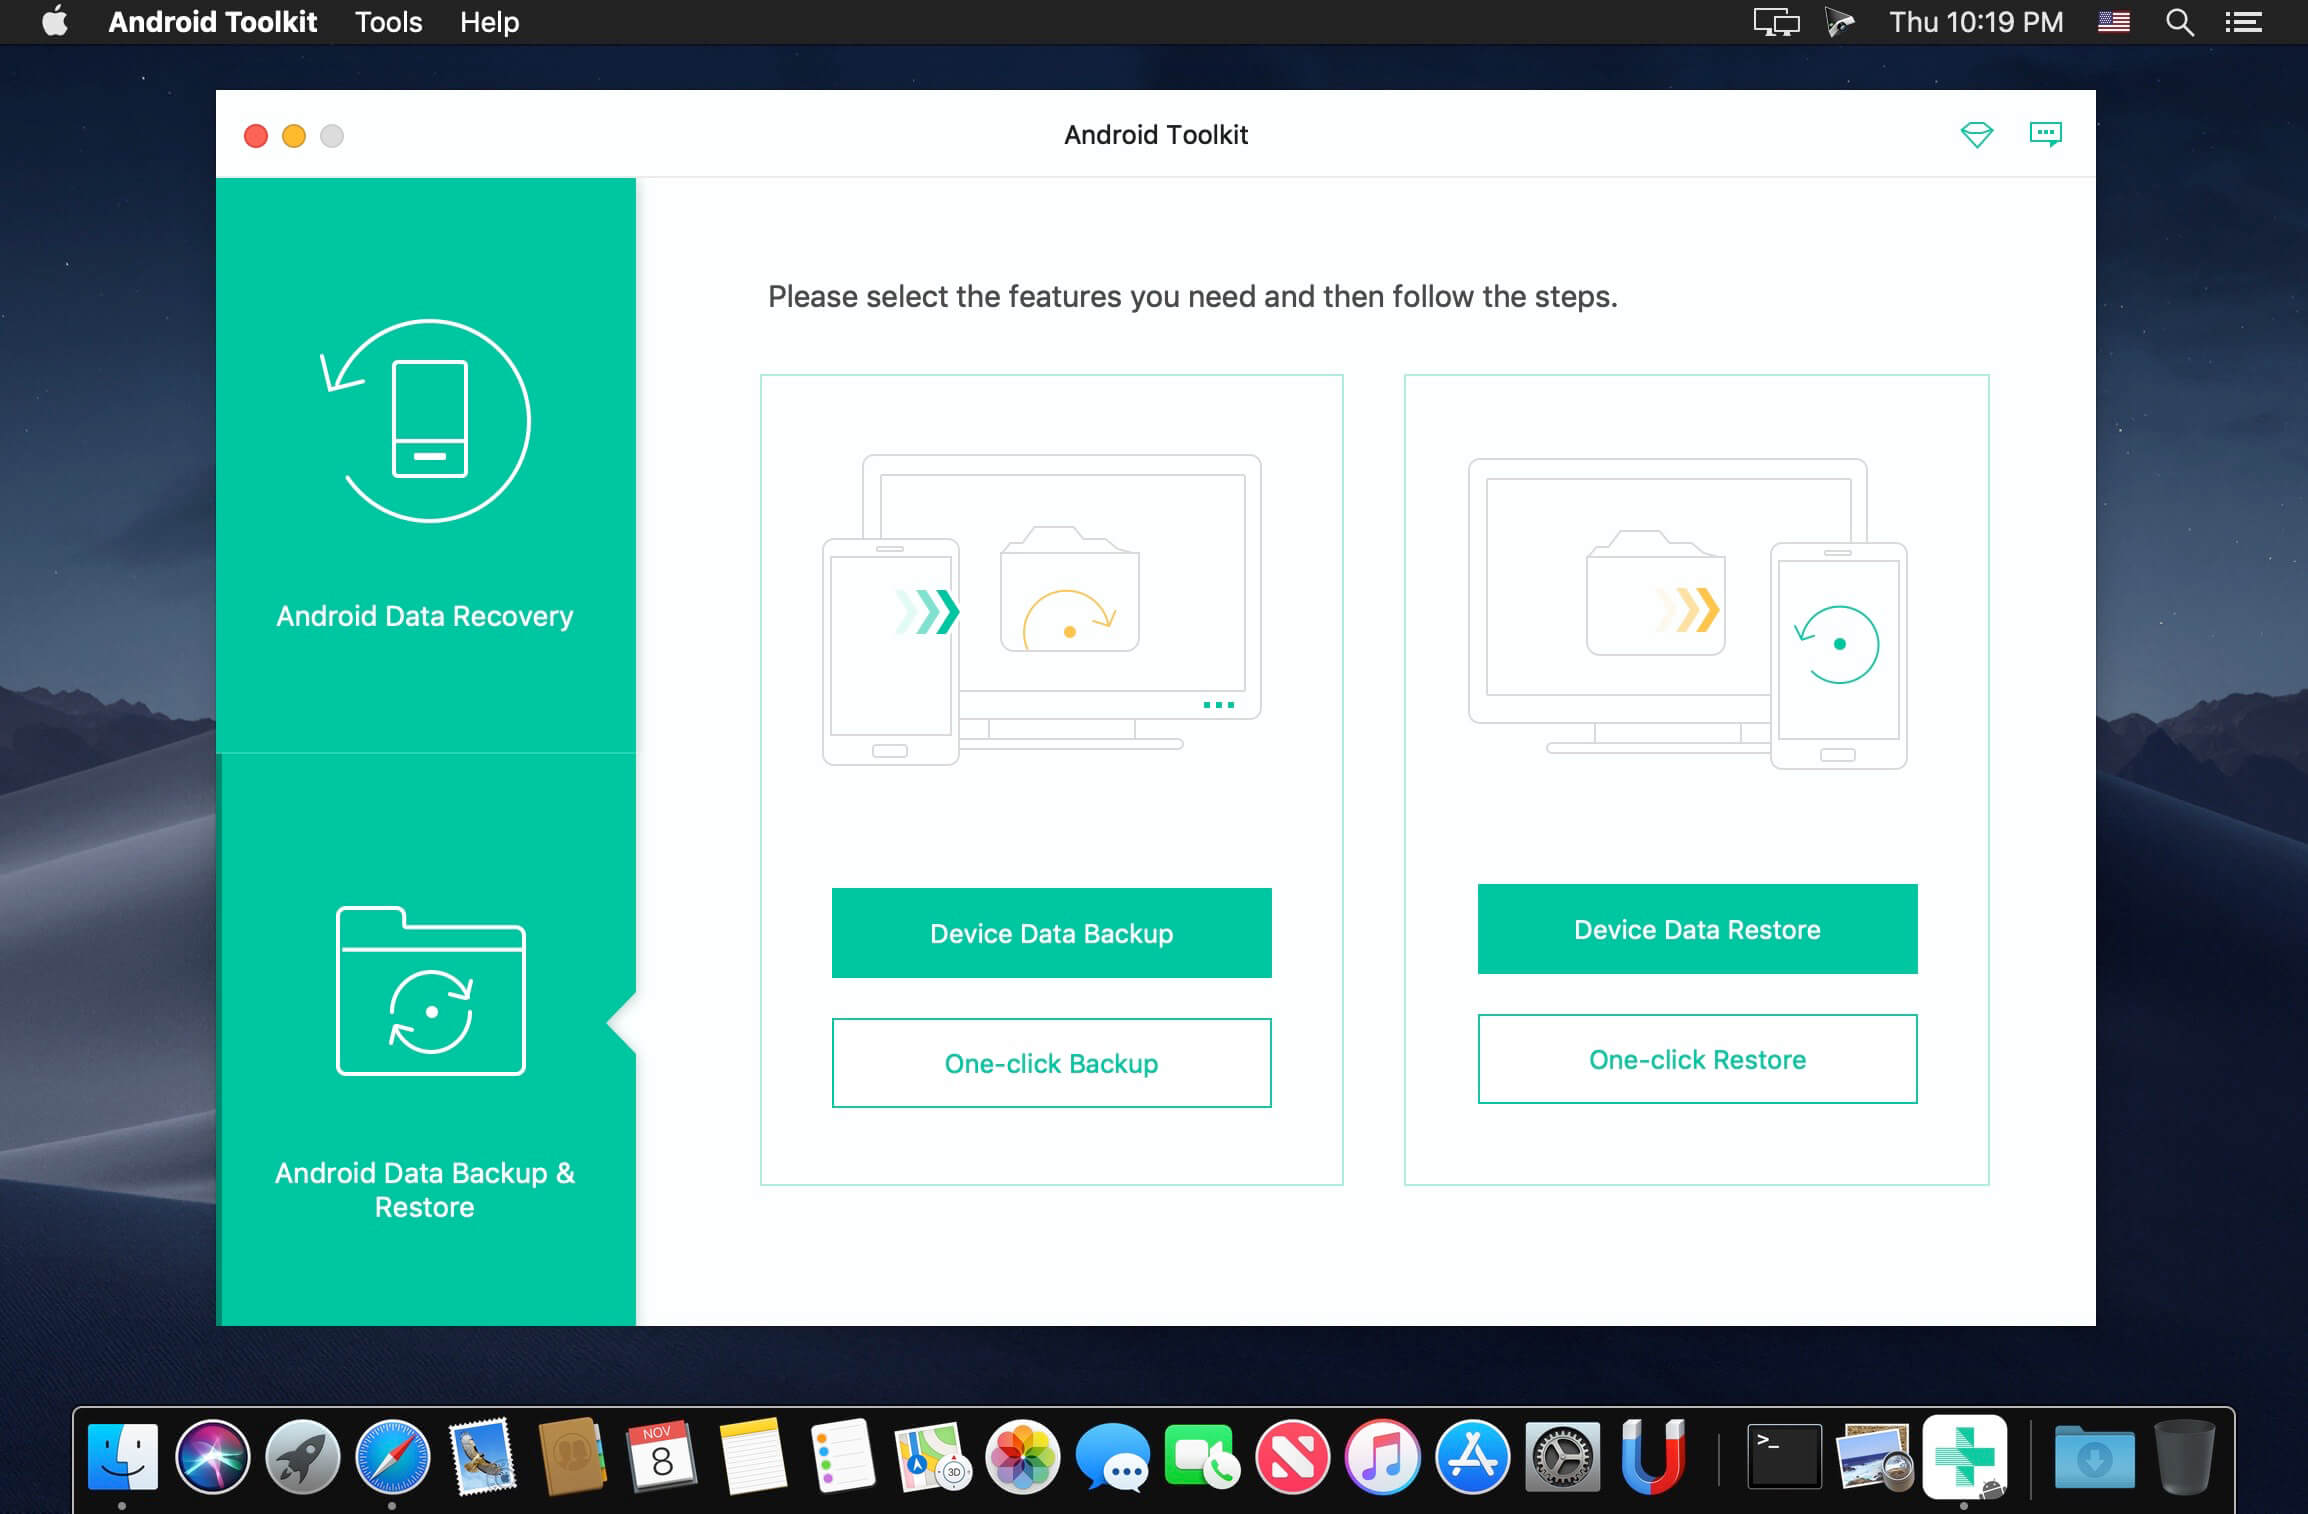Image resolution: width=2308 pixels, height=1514 pixels.
Task: Open the Safari icon in dock
Action: pos(392,1457)
